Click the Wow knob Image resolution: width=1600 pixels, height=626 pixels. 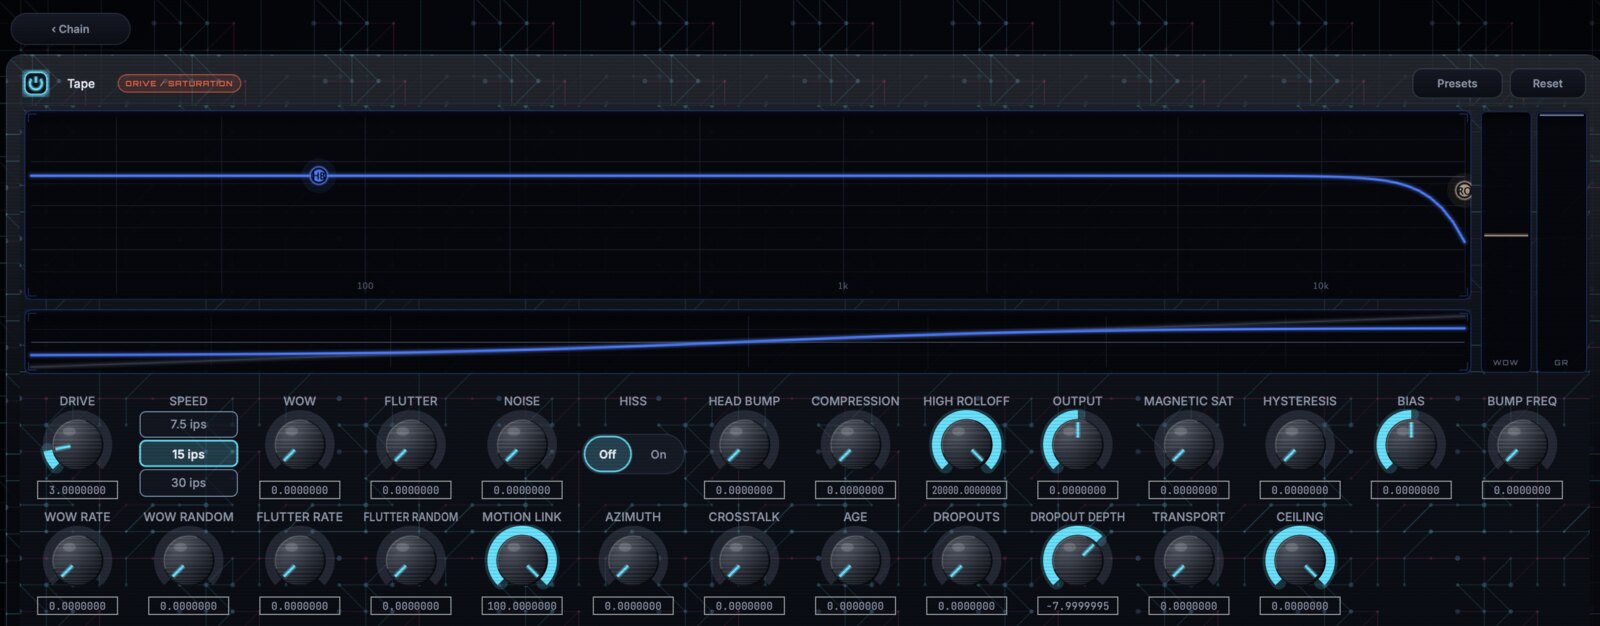tap(299, 444)
